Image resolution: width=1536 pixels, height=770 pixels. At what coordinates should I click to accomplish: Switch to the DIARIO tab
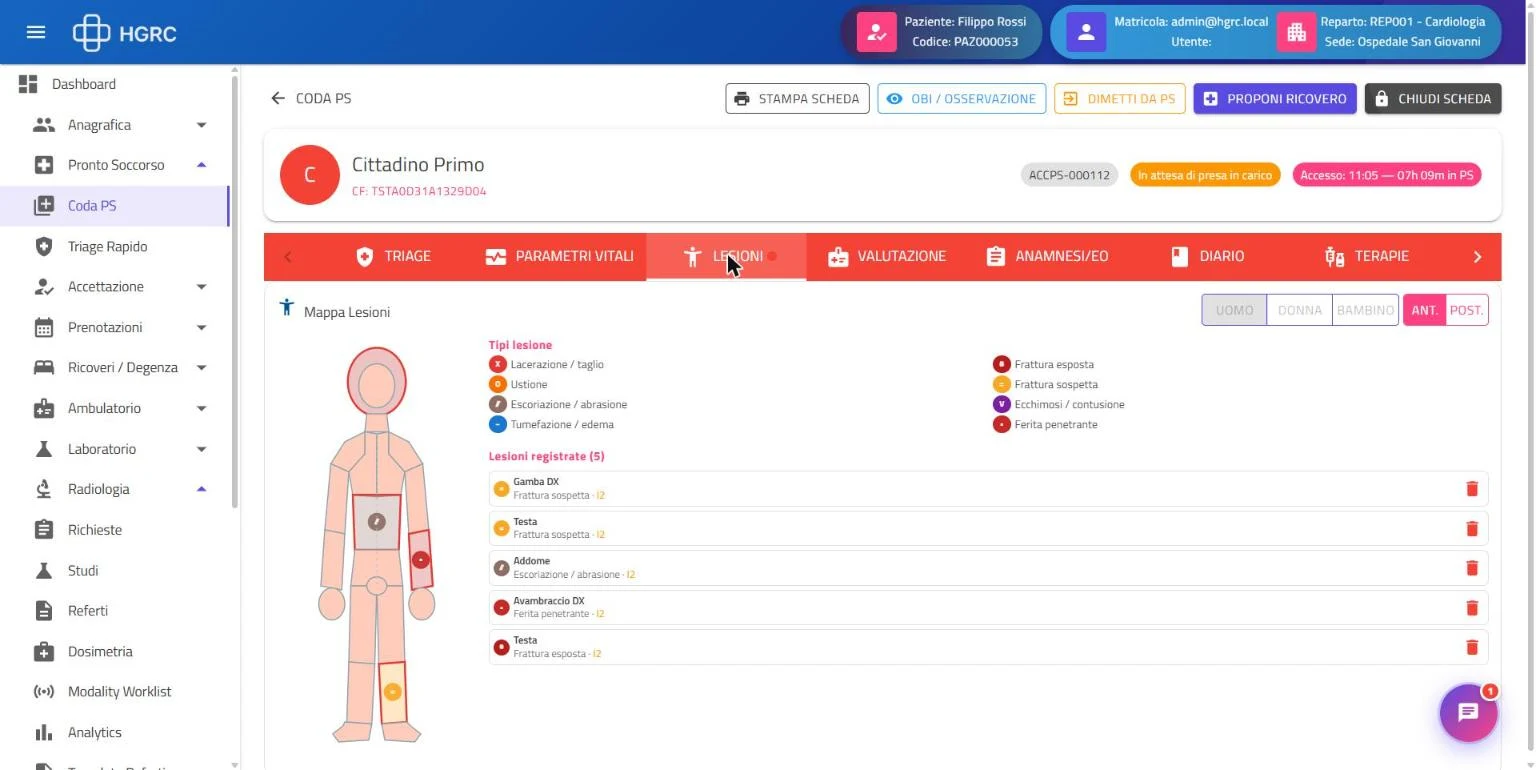click(1207, 256)
